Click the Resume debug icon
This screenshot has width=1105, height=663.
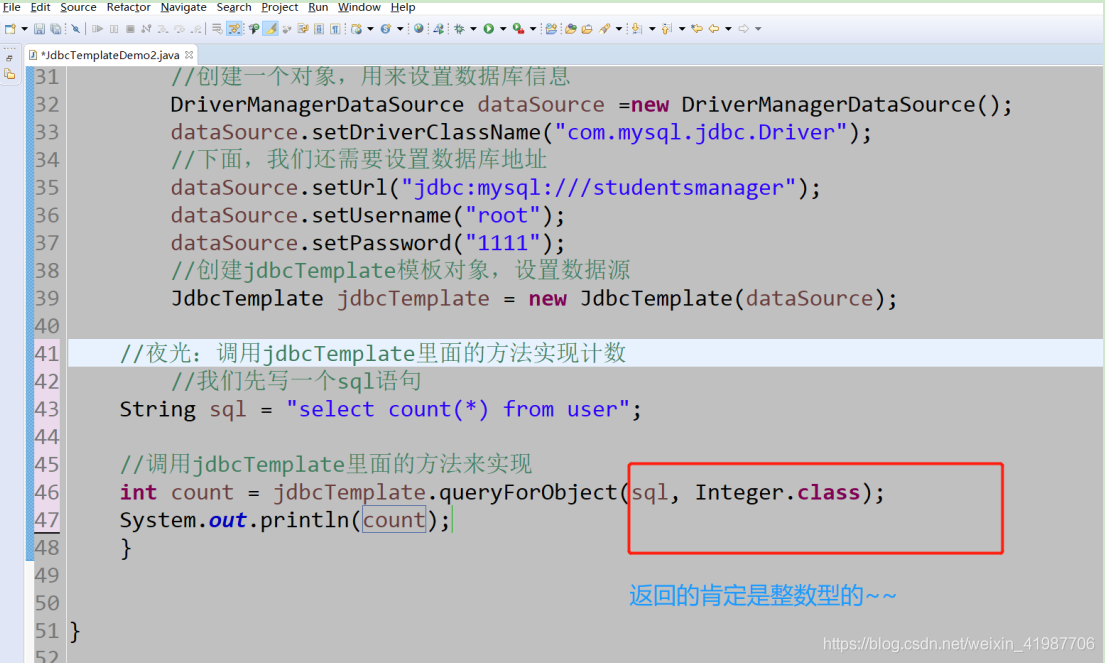click(x=97, y=29)
